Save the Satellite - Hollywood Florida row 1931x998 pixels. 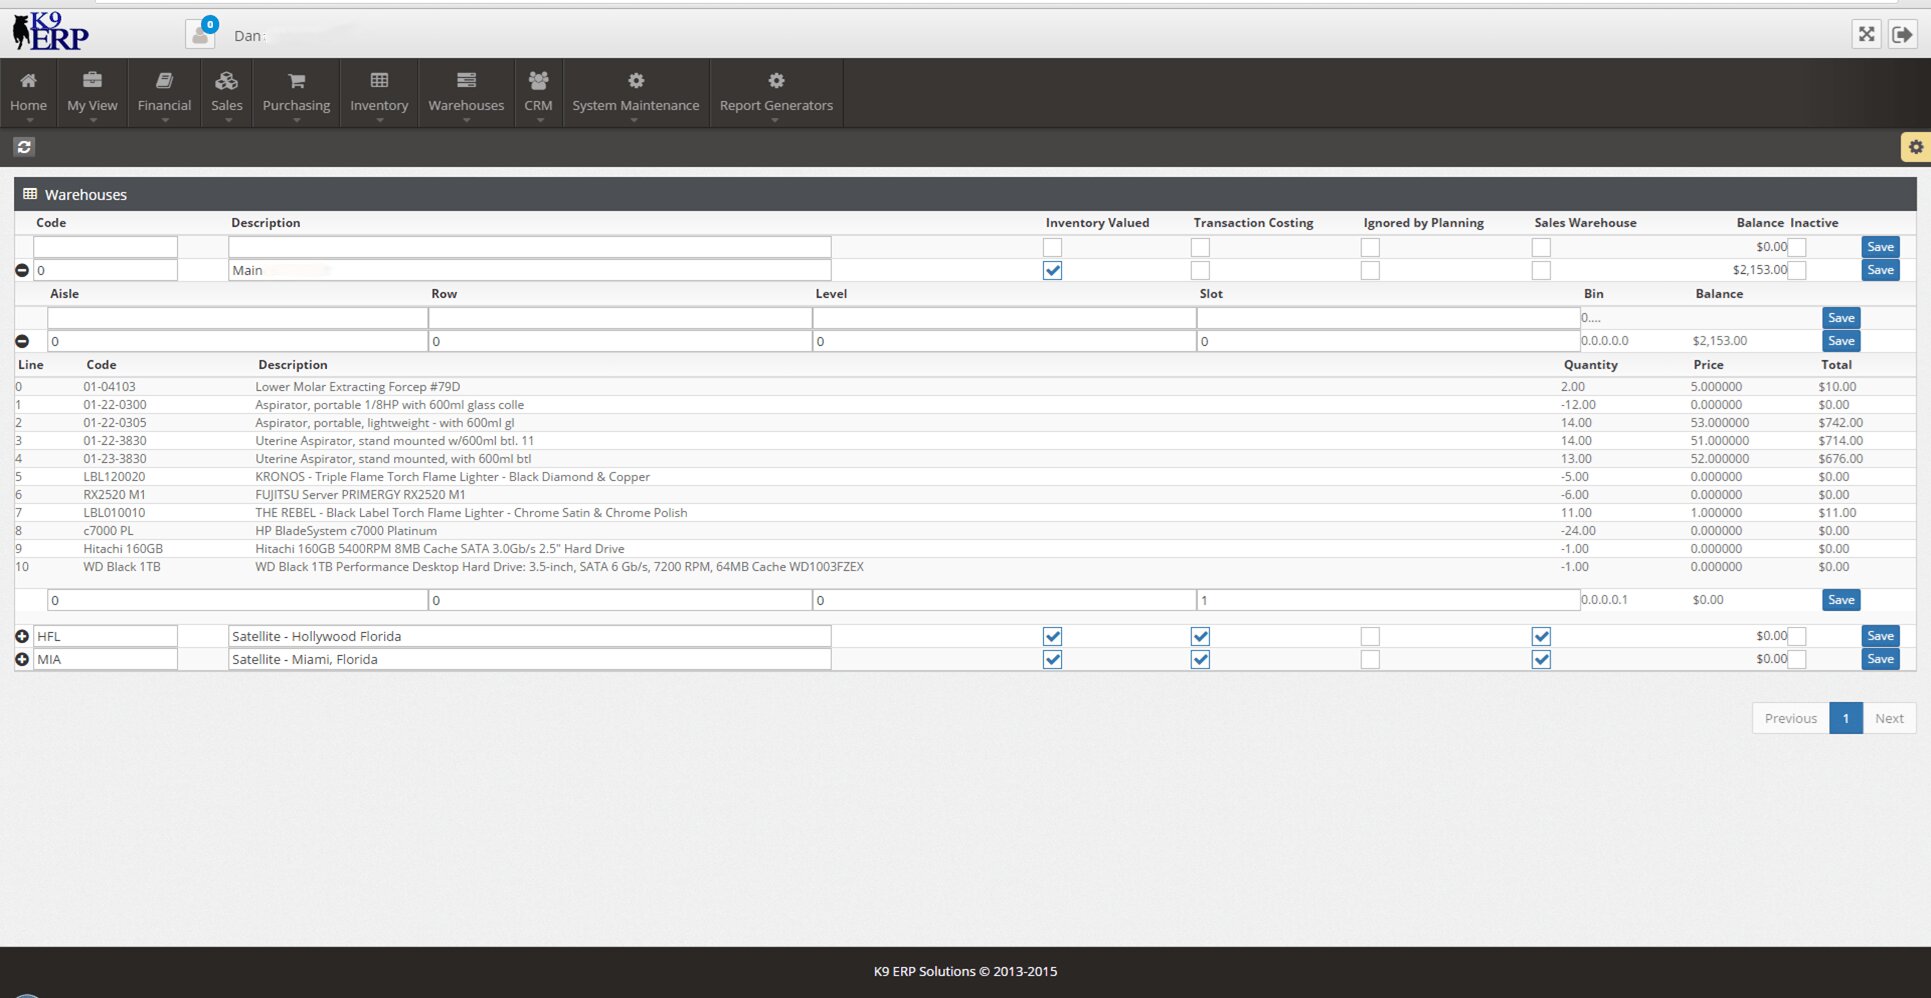1879,636
